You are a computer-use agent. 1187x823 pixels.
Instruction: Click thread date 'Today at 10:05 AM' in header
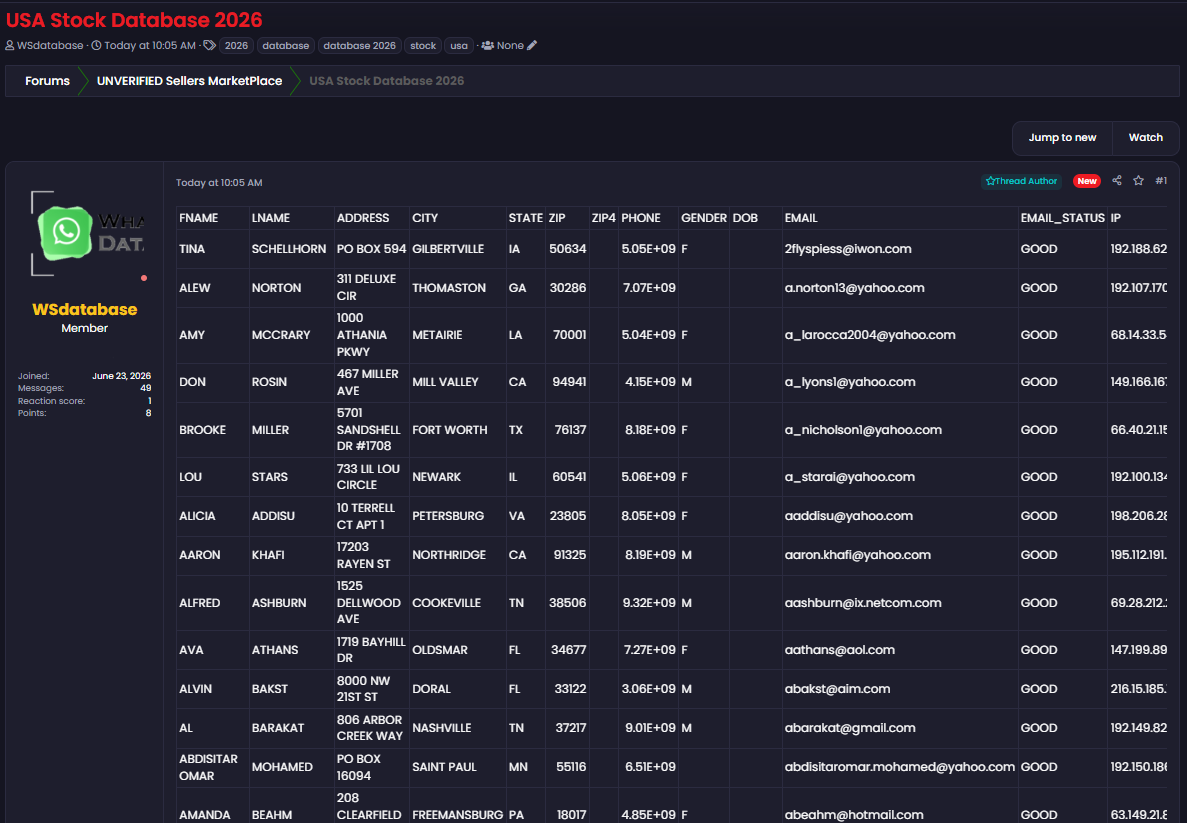pyautogui.click(x=150, y=45)
